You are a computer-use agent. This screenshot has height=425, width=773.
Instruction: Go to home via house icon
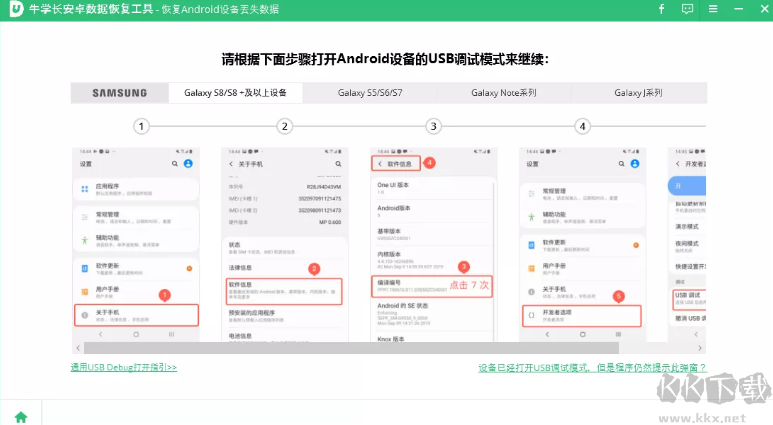[x=21, y=417]
